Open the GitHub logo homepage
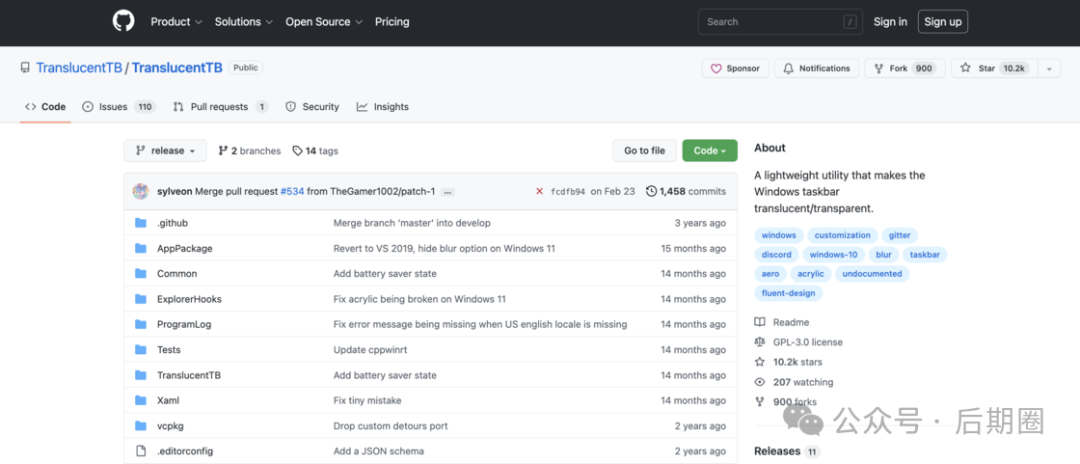Viewport: 1080px width, 464px height. 123,21
